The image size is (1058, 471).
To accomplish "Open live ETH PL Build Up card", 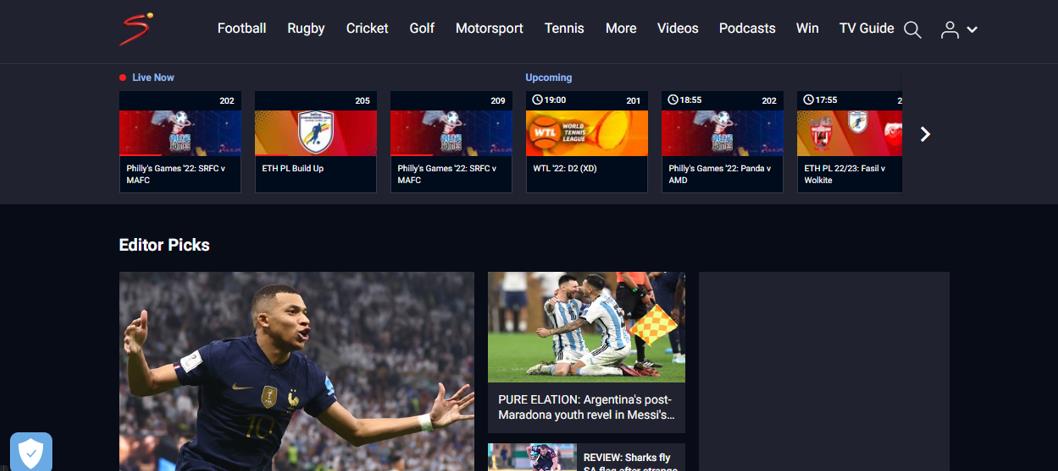I will click(x=315, y=141).
